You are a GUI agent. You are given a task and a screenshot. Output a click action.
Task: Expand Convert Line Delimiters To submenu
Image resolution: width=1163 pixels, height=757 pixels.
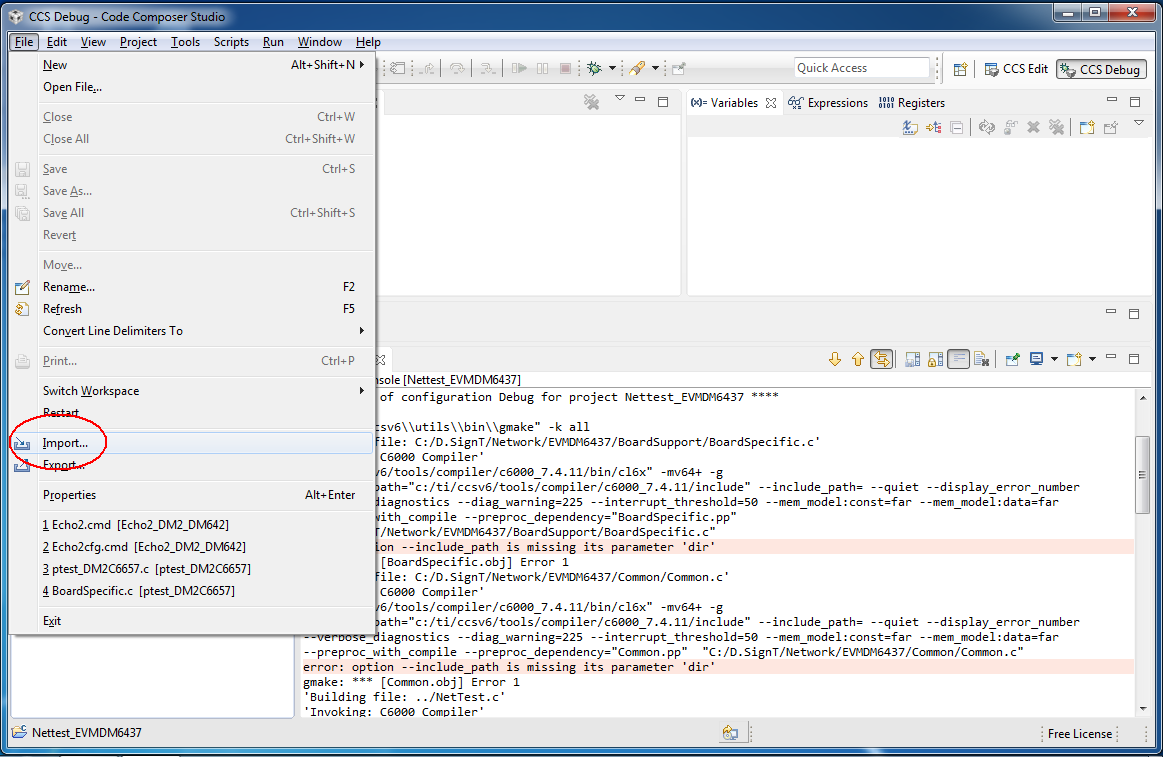[362, 331]
